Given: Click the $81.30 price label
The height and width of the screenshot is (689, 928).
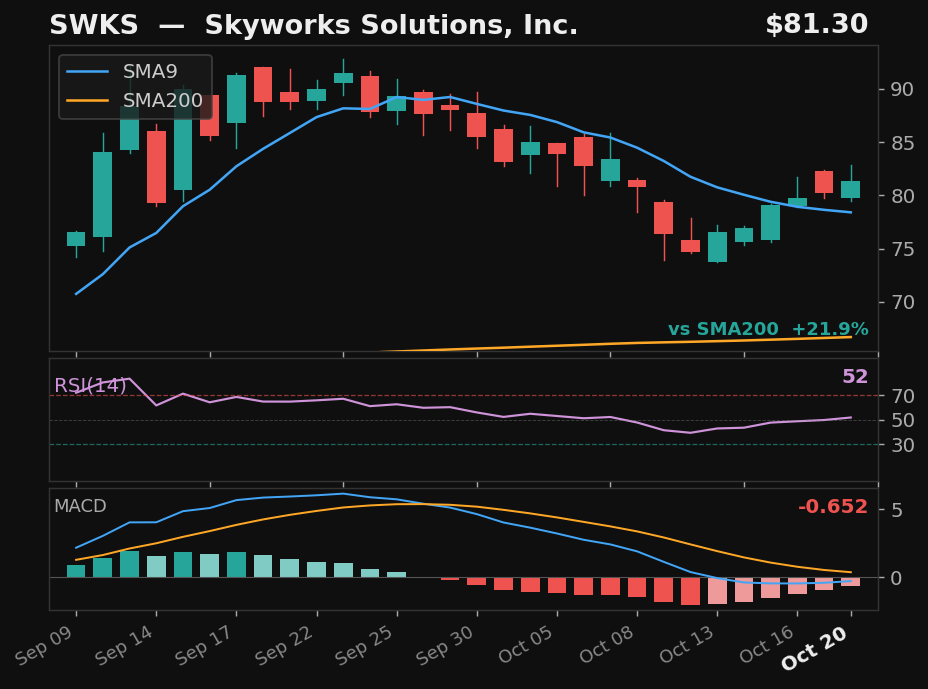Looking at the screenshot, I should pos(817,24).
